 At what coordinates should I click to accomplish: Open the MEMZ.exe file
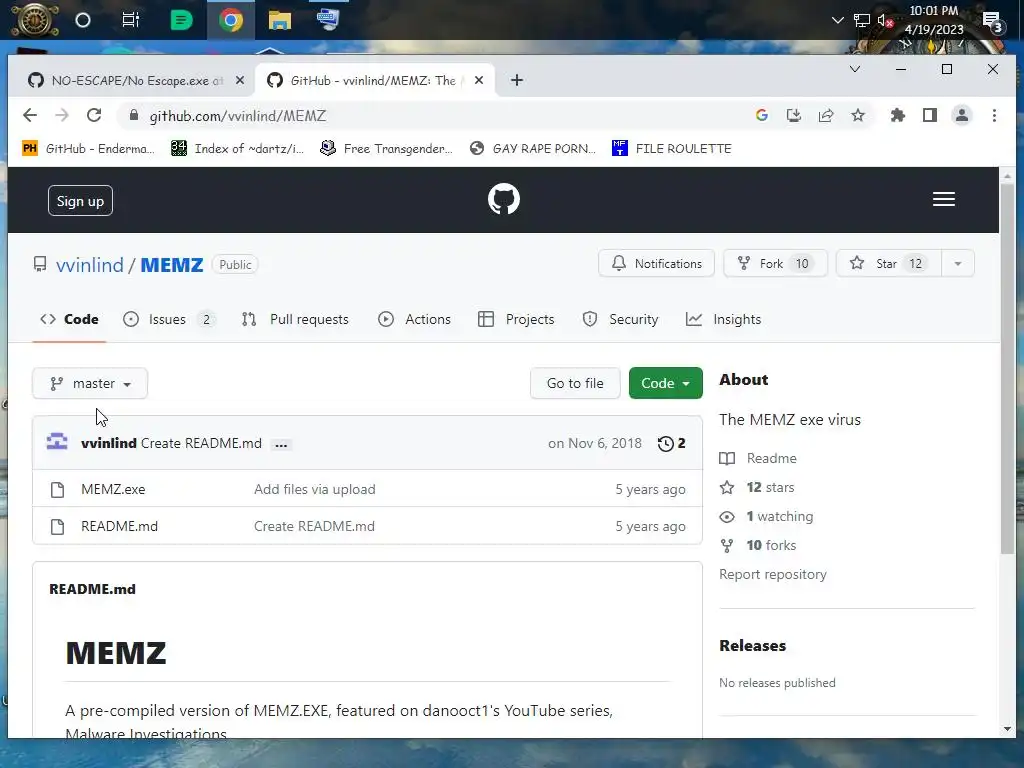coord(113,490)
